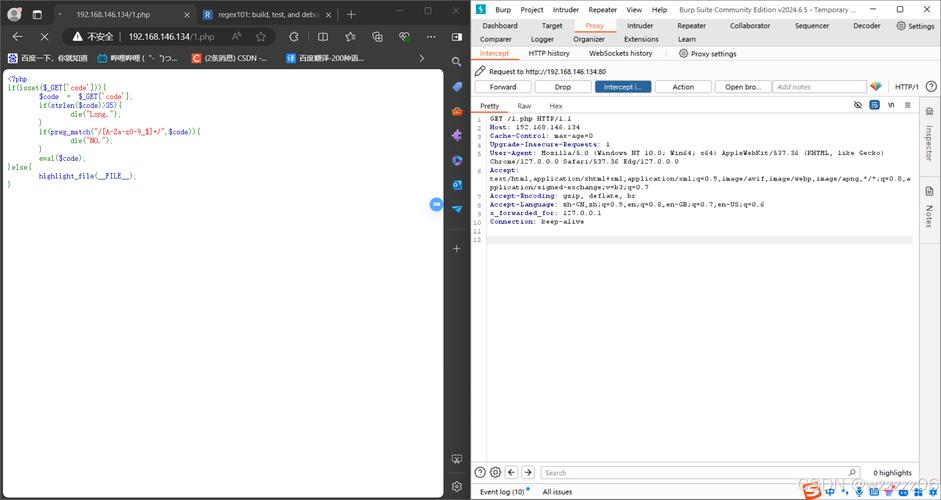The image size is (941, 500).
Task: Click the Edge address bar URL
Action: tap(171, 37)
